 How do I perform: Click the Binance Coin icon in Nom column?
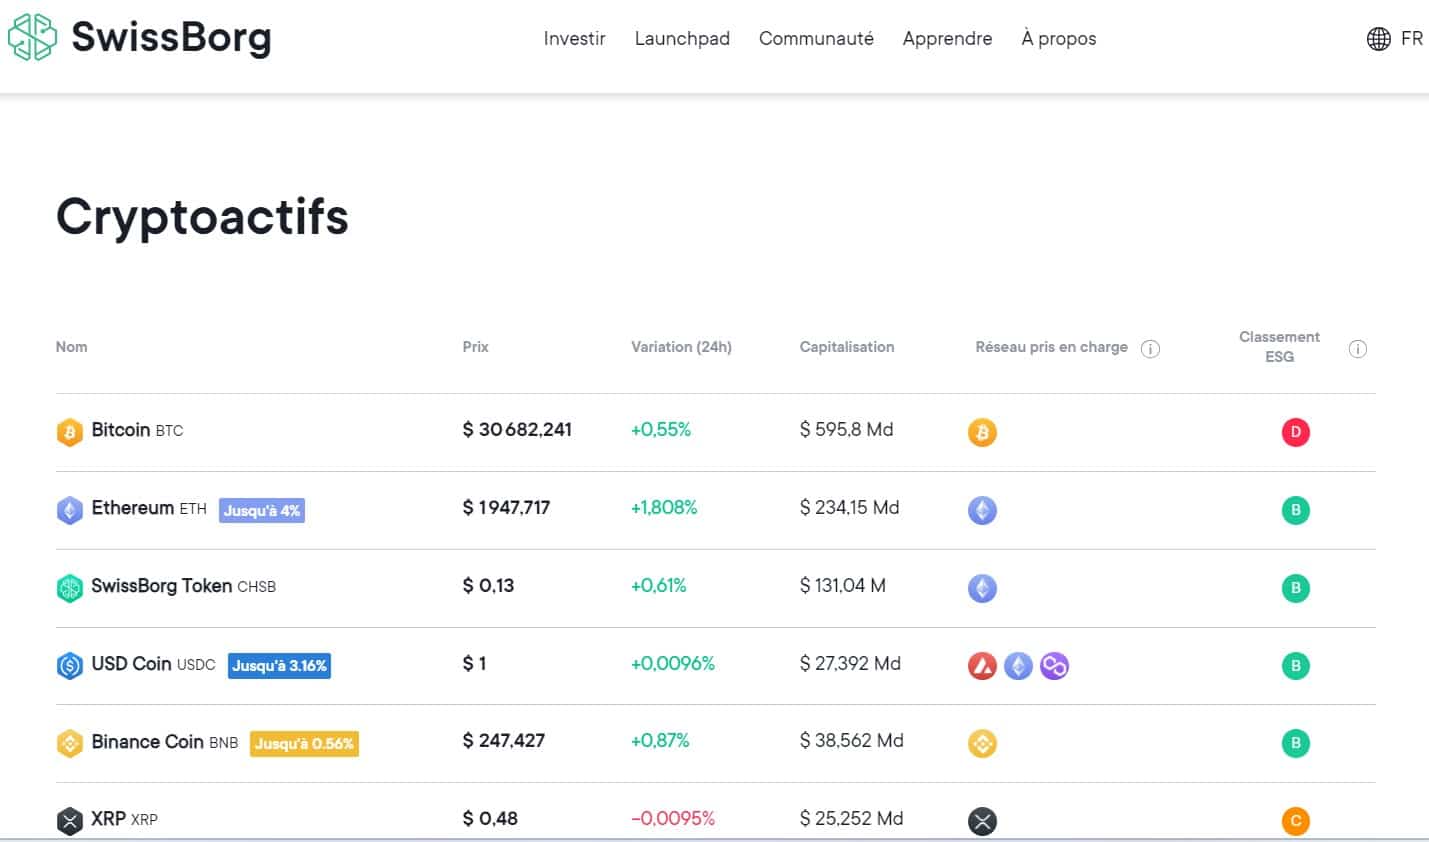[69, 743]
